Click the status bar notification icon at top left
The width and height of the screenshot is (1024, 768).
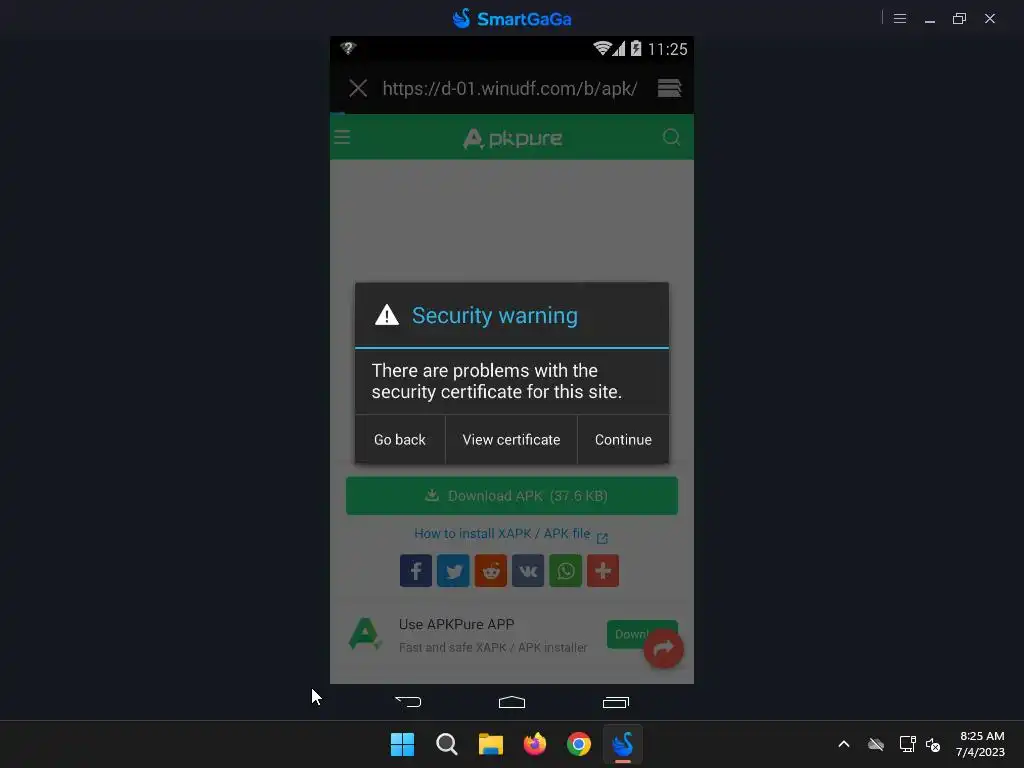[348, 48]
